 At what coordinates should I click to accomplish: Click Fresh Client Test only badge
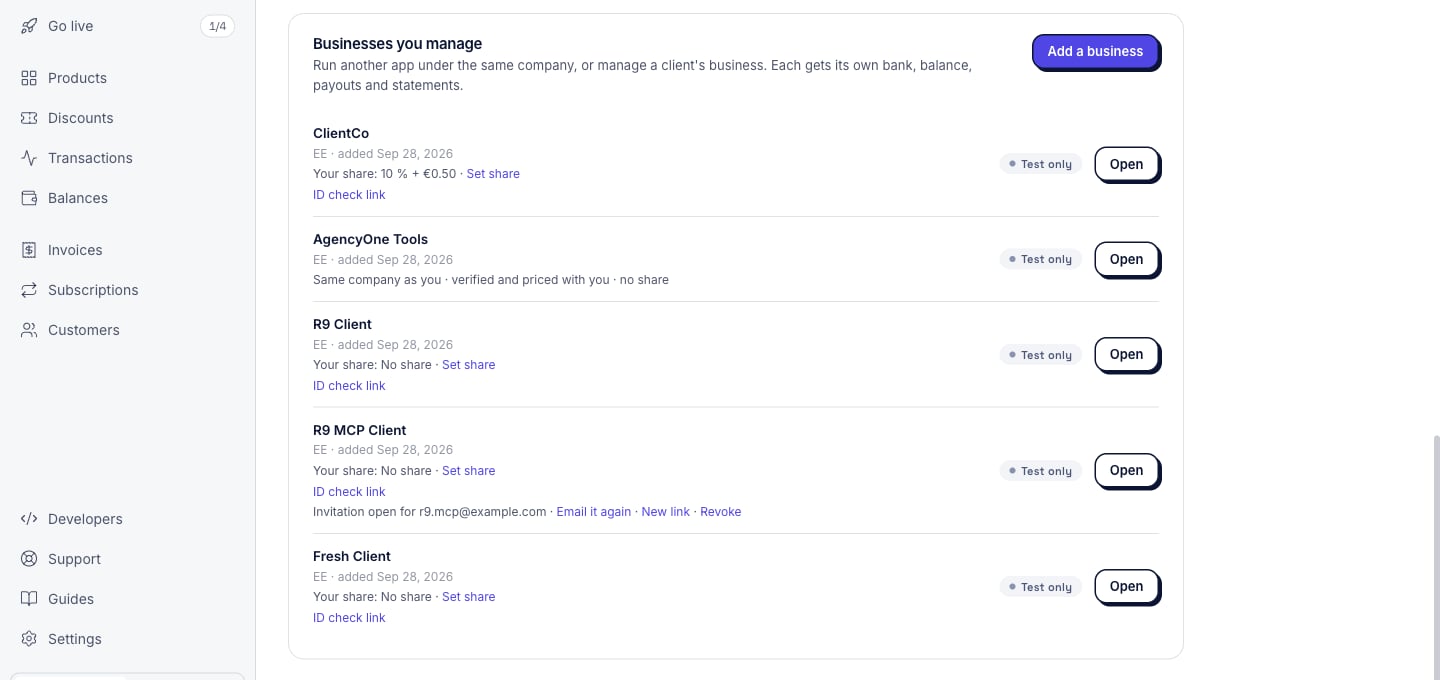pos(1040,587)
